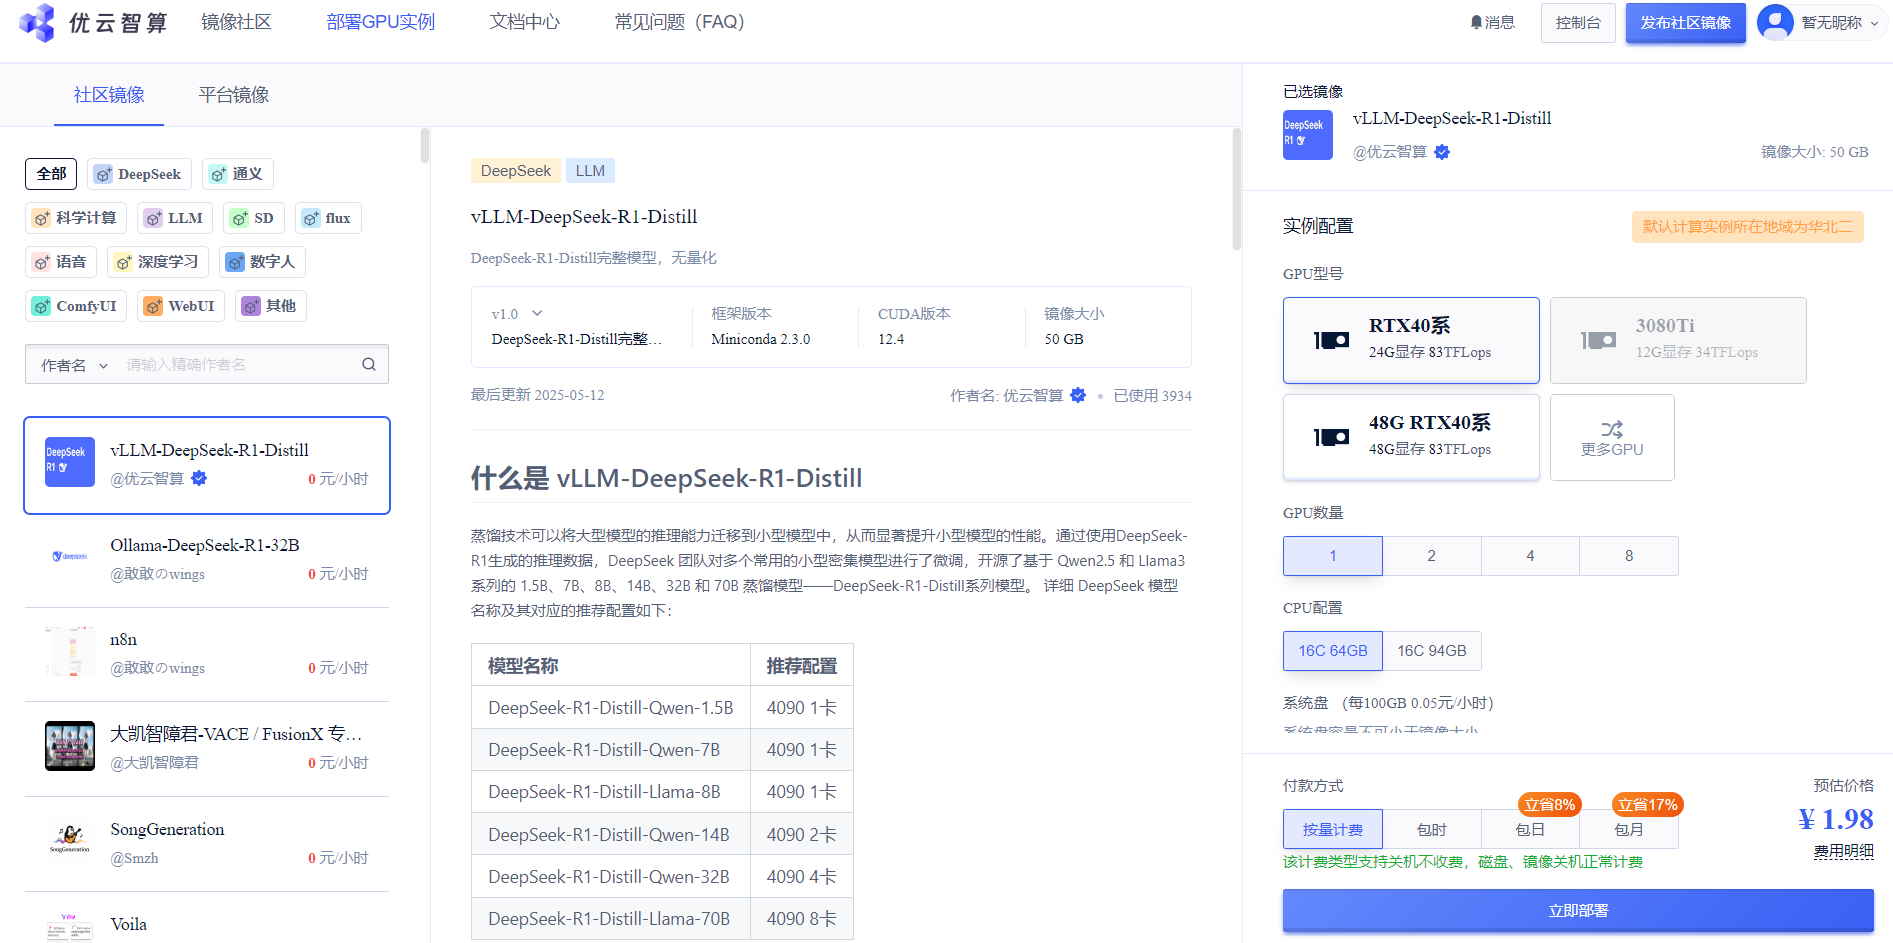Viewport: 1893px width, 943px height.
Task: Filter images by 数字人 tag
Action: pos(262,262)
